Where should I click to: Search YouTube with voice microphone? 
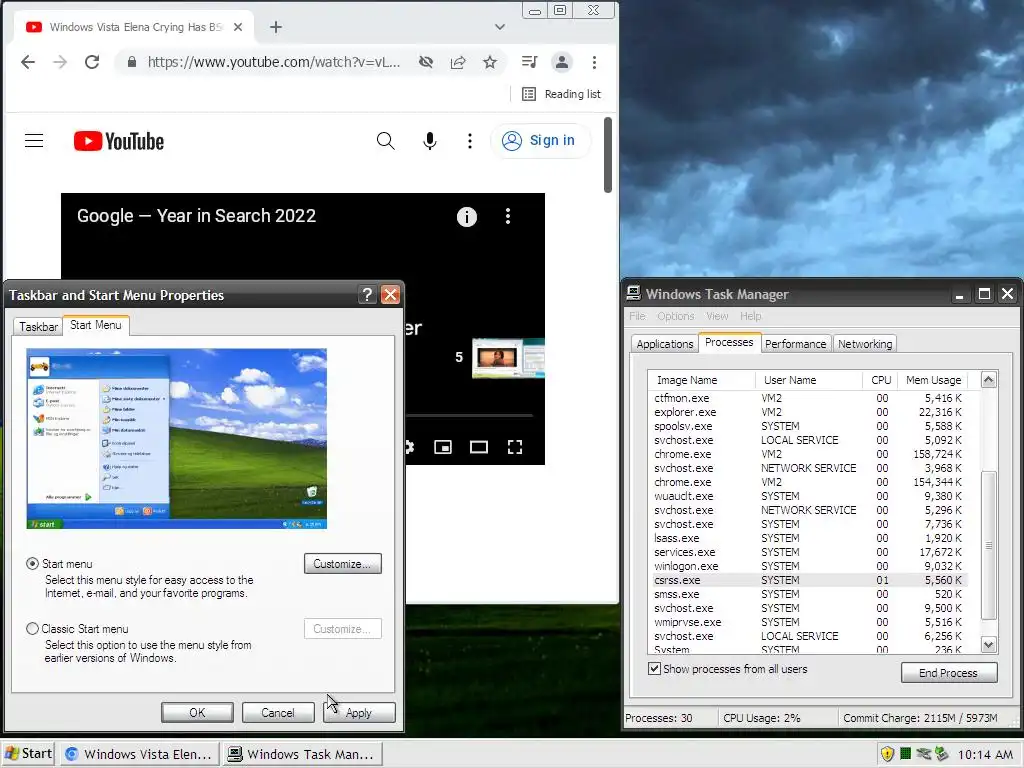[429, 140]
